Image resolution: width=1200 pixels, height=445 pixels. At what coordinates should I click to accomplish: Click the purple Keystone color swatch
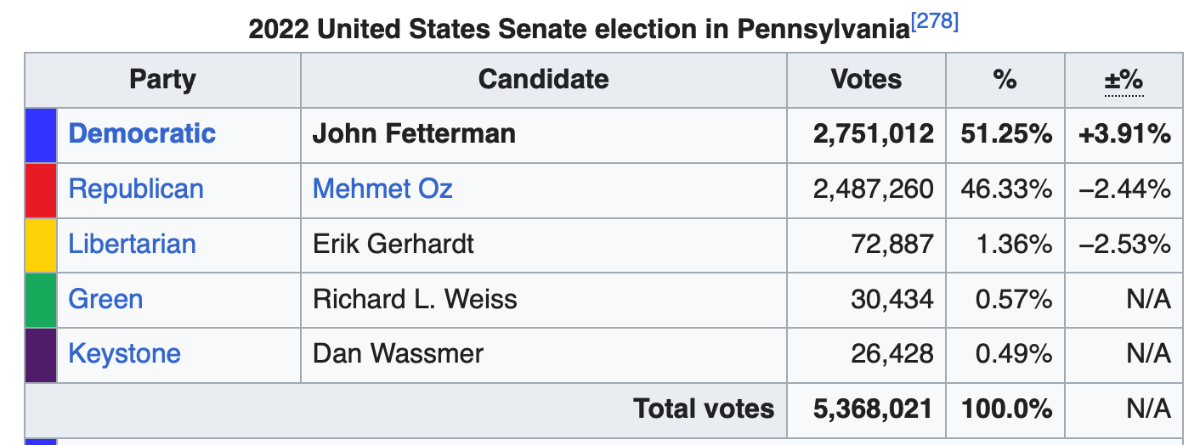pyautogui.click(x=41, y=355)
